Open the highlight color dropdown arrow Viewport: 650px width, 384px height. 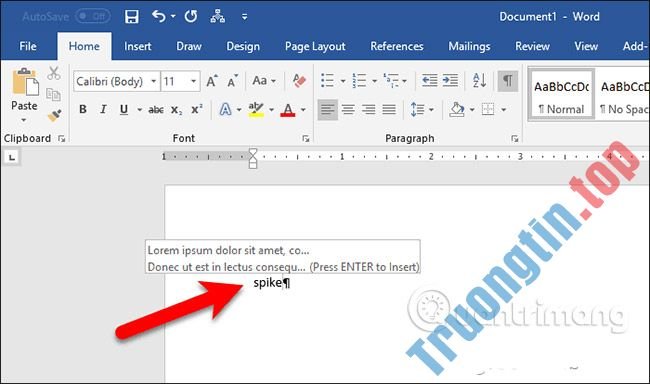(272, 109)
